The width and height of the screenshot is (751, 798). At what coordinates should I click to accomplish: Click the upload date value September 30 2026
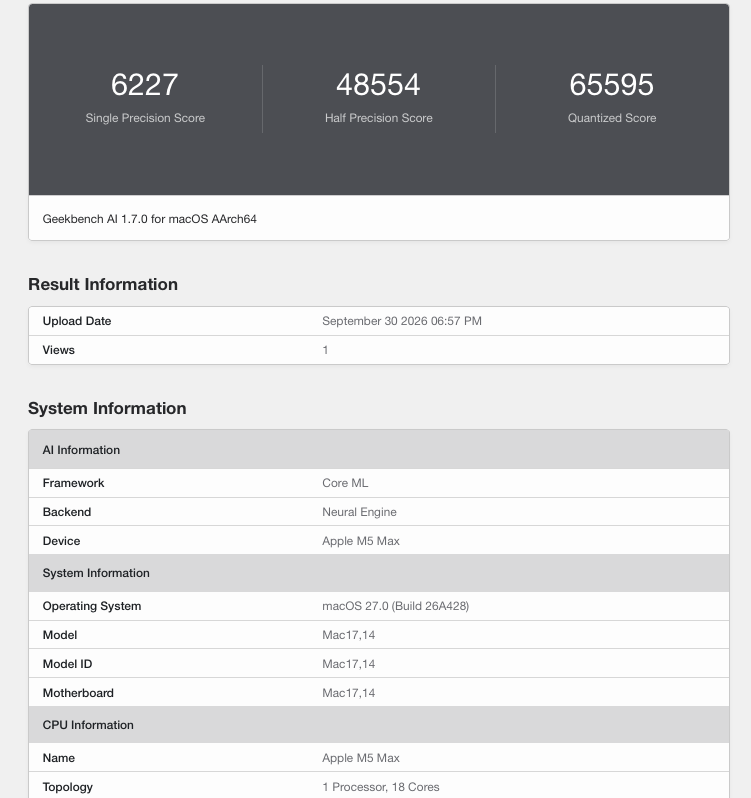(401, 321)
